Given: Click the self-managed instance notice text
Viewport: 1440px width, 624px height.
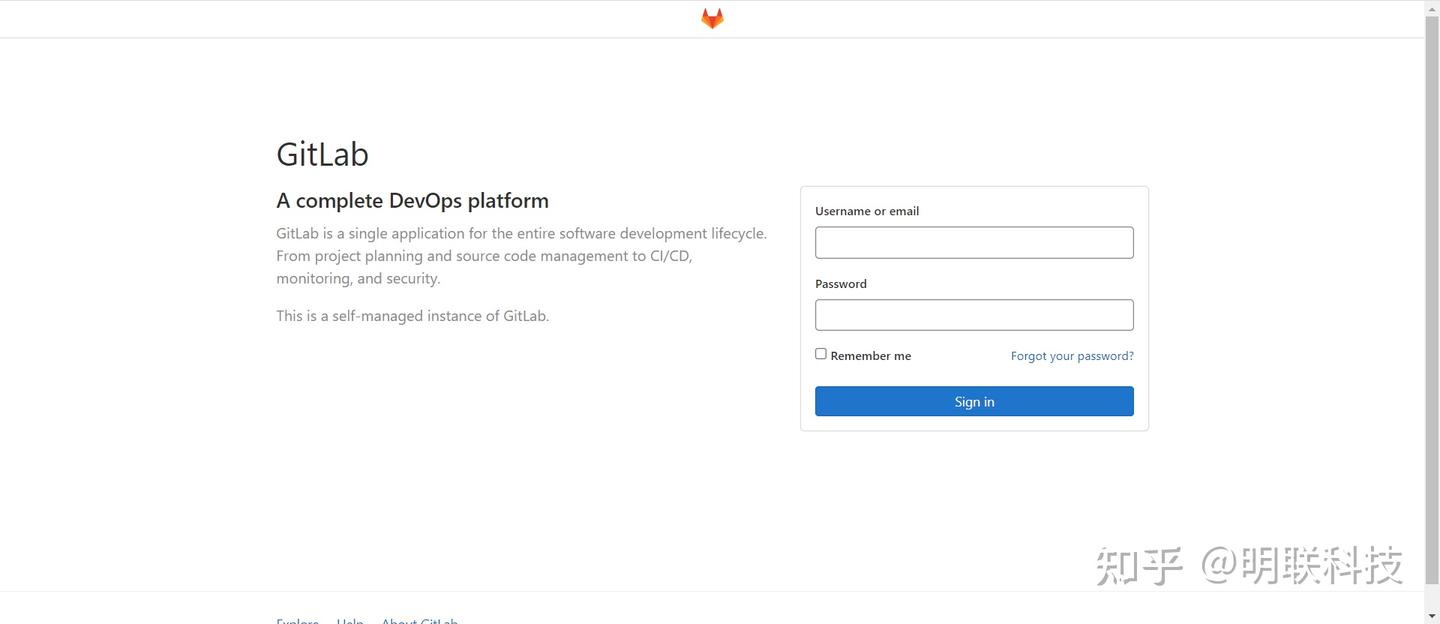Looking at the screenshot, I should pos(412,316).
